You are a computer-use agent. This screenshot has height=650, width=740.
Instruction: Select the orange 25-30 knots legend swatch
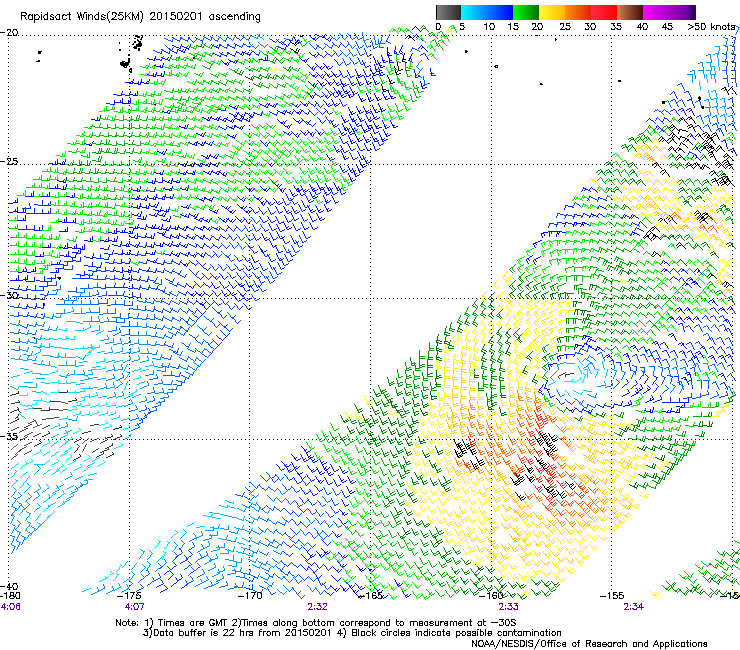pyautogui.click(x=578, y=12)
